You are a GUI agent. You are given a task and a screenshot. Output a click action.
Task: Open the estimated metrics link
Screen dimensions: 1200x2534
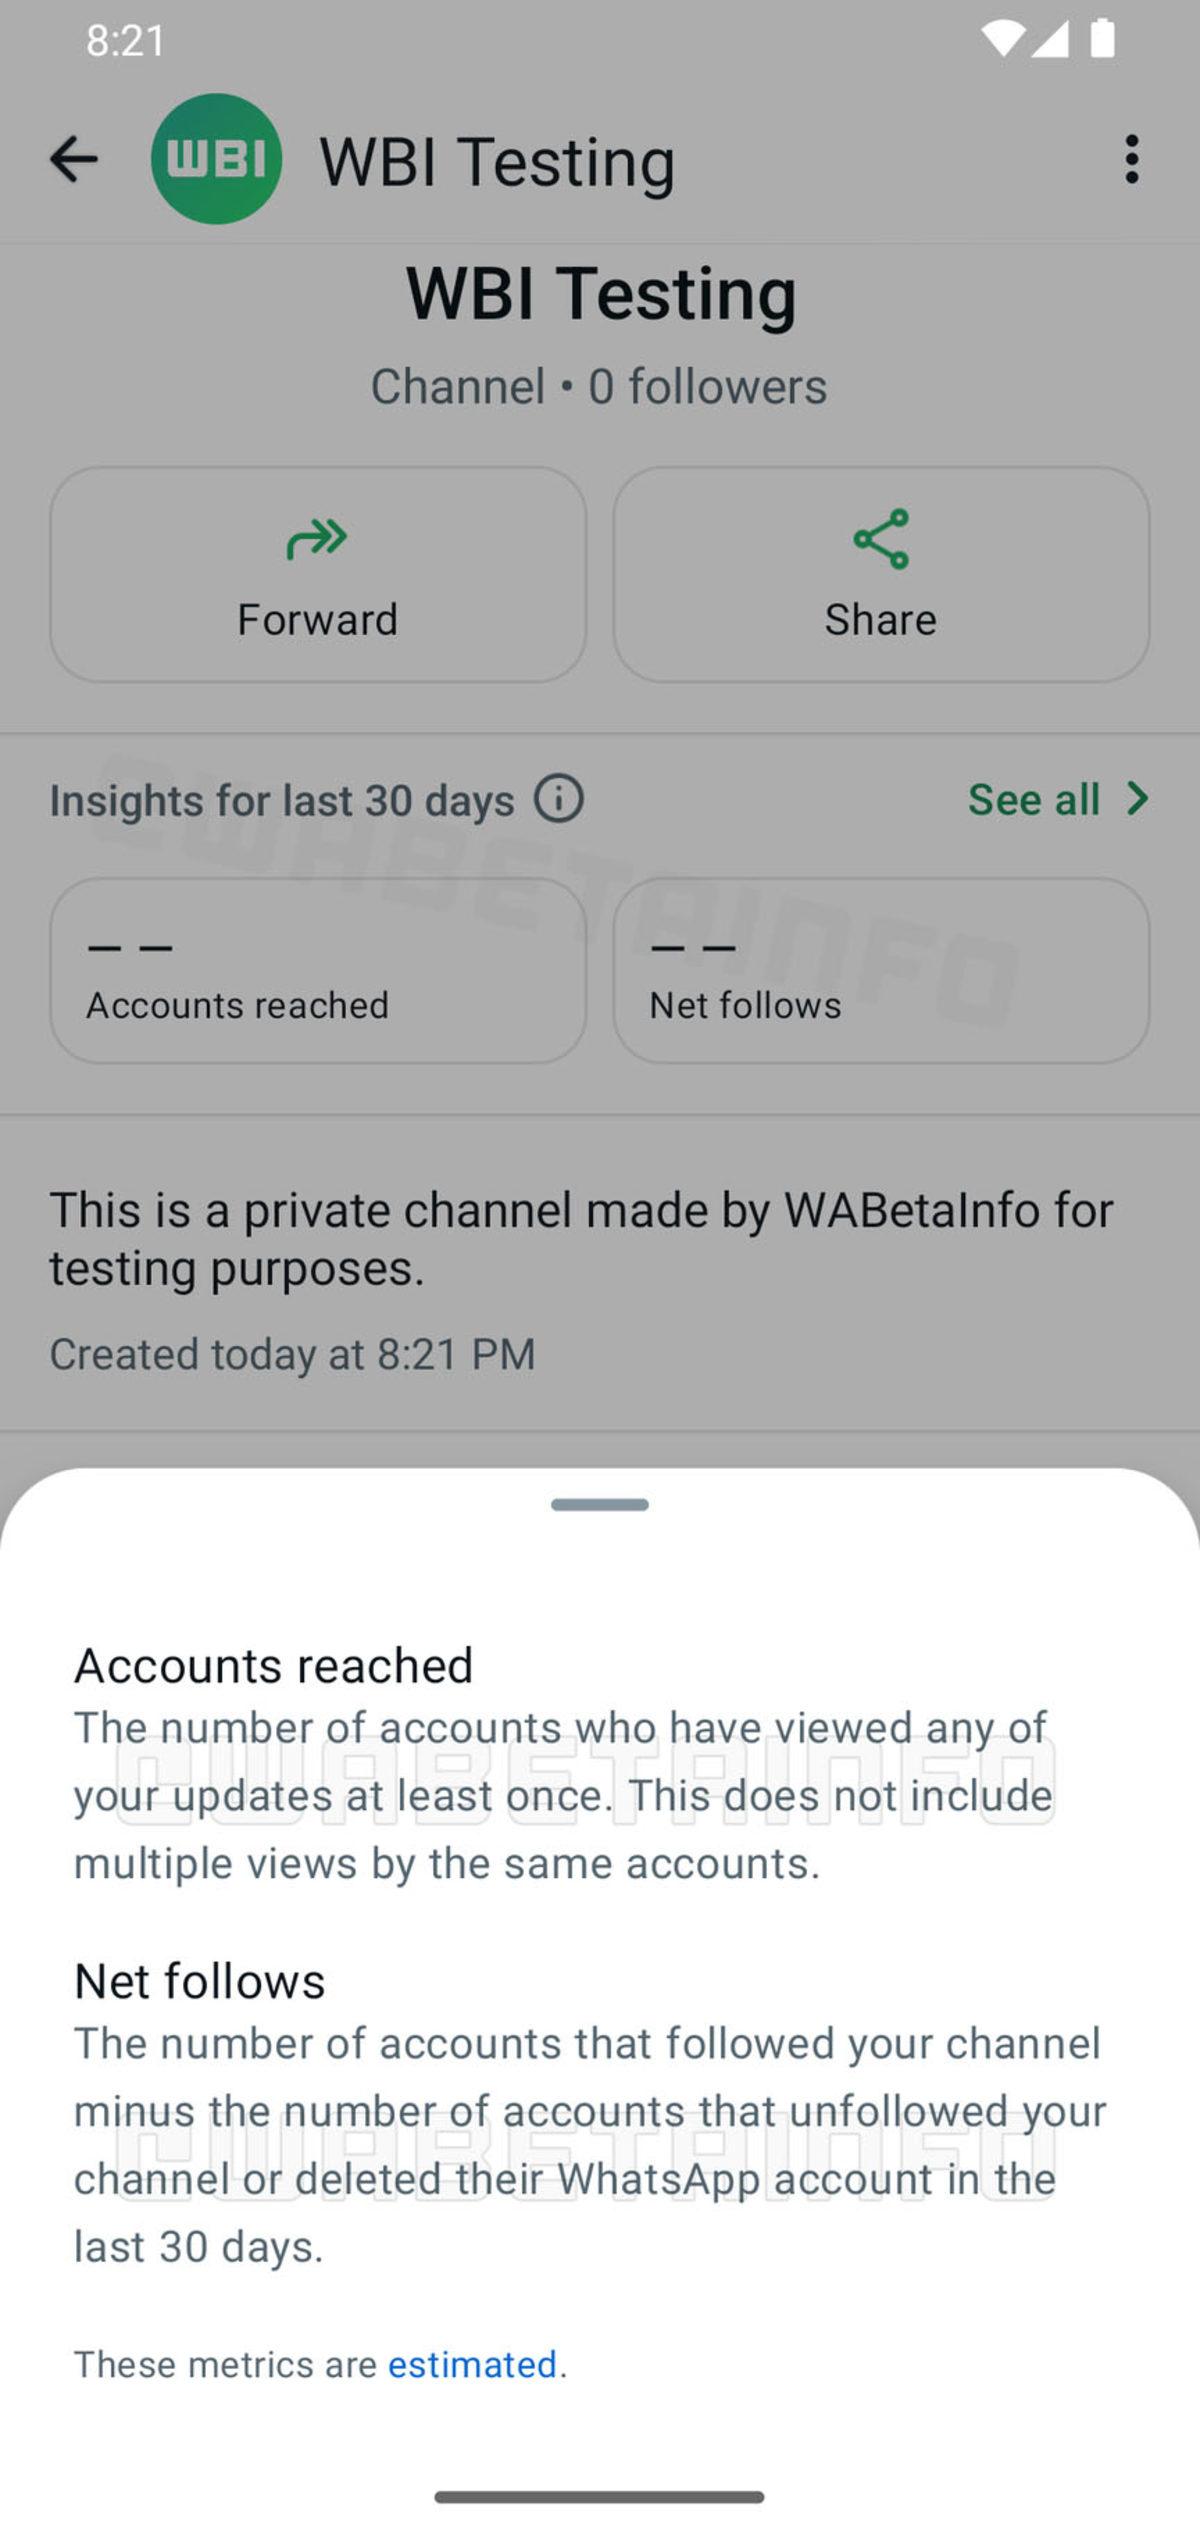coord(473,2365)
